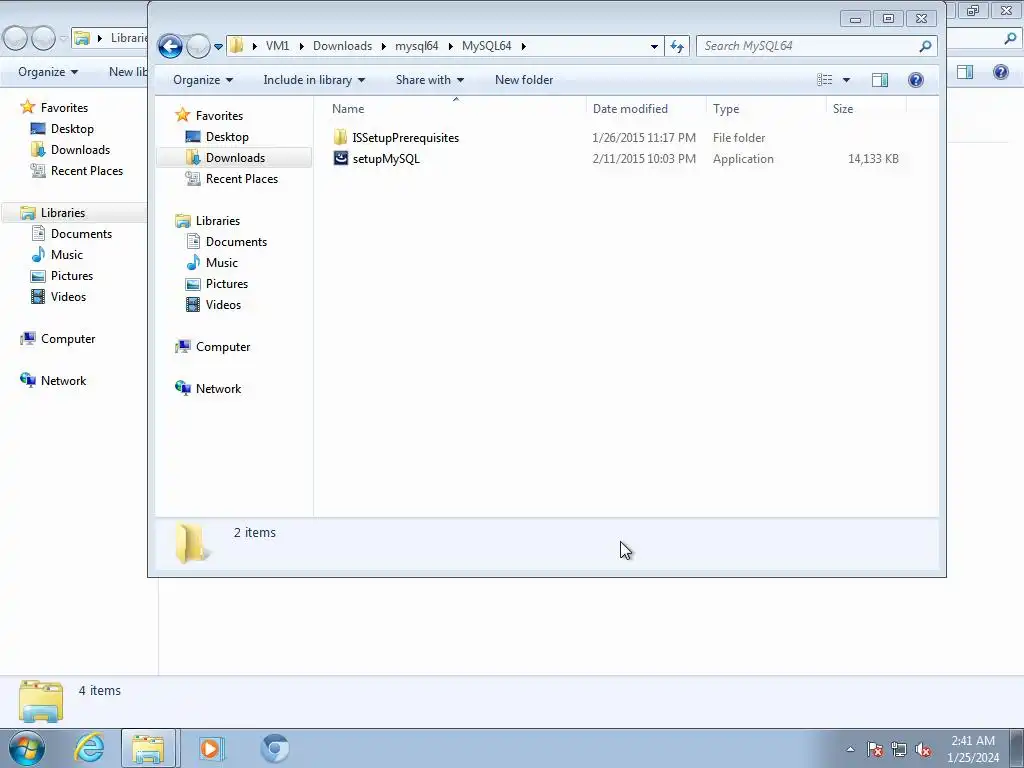This screenshot has width=1024, height=768.
Task: Select Videos in background Libraries window sidebar
Action: [x=69, y=296]
